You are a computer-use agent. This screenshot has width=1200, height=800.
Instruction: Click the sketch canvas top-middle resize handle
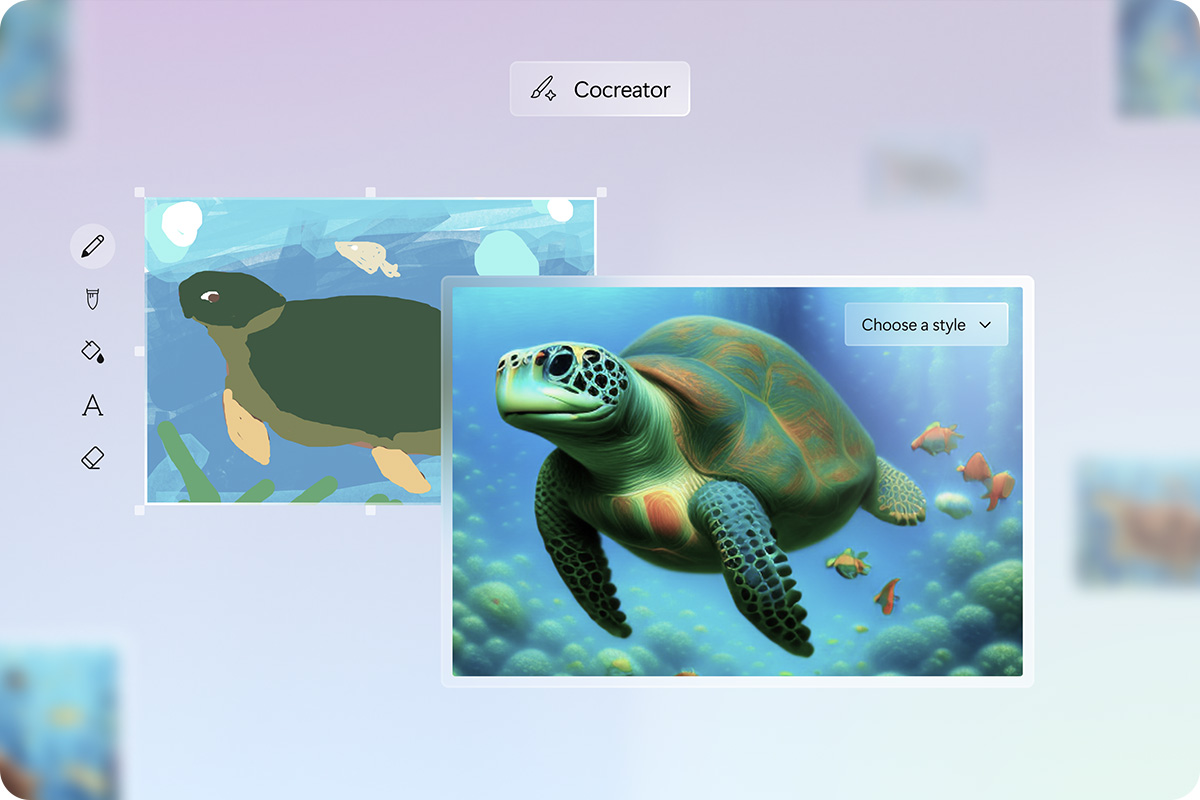click(x=370, y=192)
